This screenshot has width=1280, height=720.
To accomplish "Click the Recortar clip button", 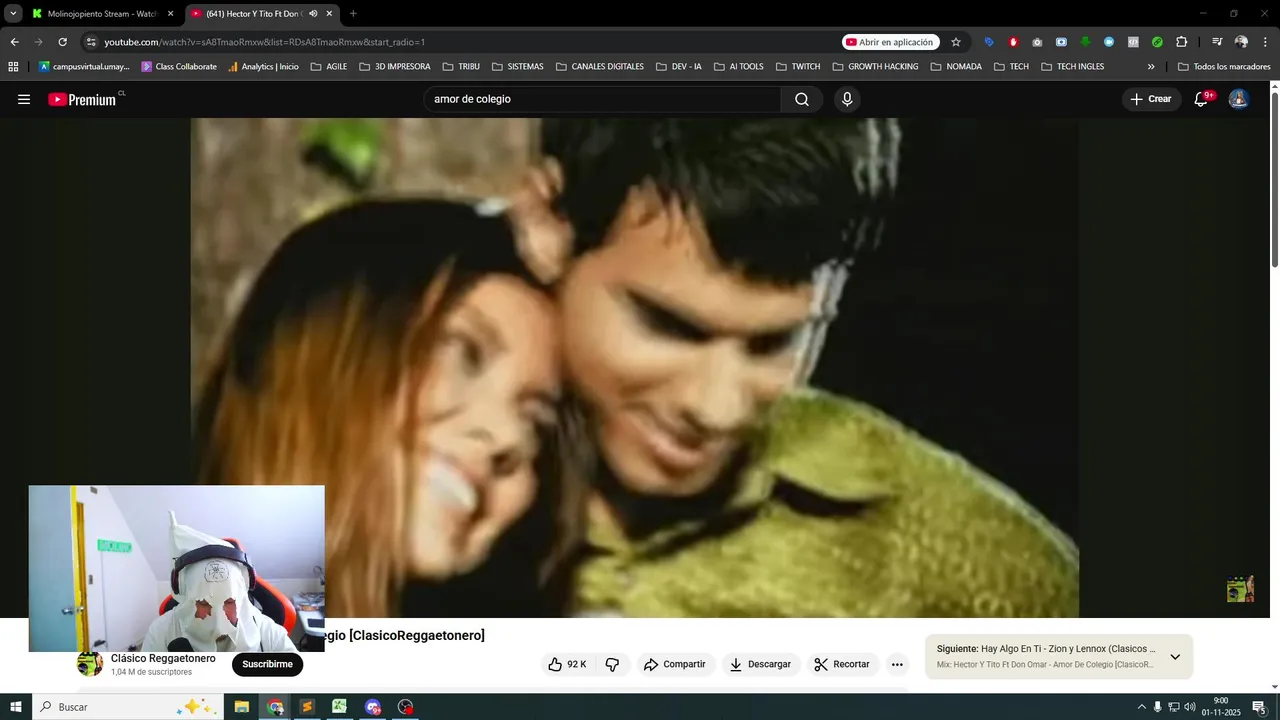I will (x=843, y=664).
